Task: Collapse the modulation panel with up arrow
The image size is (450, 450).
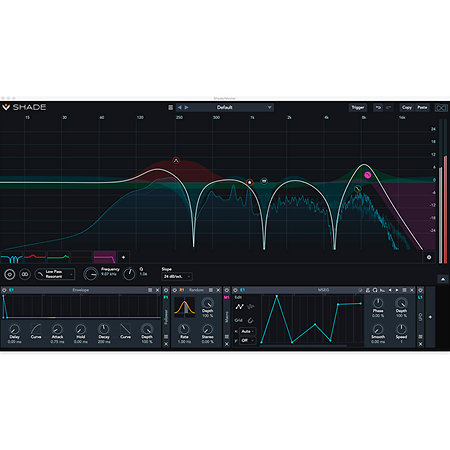Action: [x=443, y=279]
